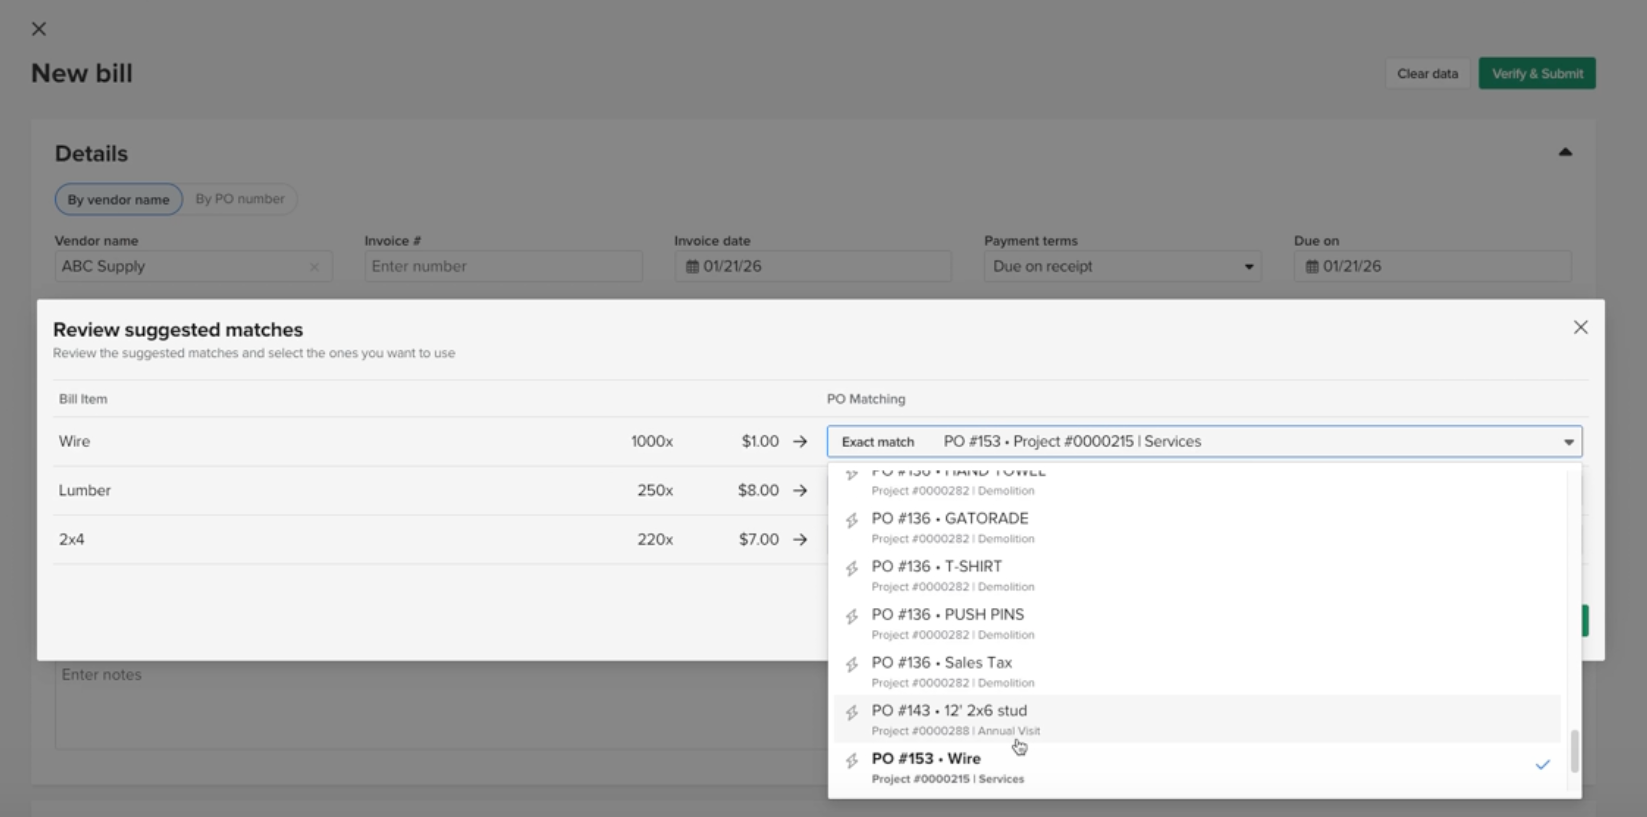
Task: Open the Payment terms dropdown
Action: tap(1121, 267)
